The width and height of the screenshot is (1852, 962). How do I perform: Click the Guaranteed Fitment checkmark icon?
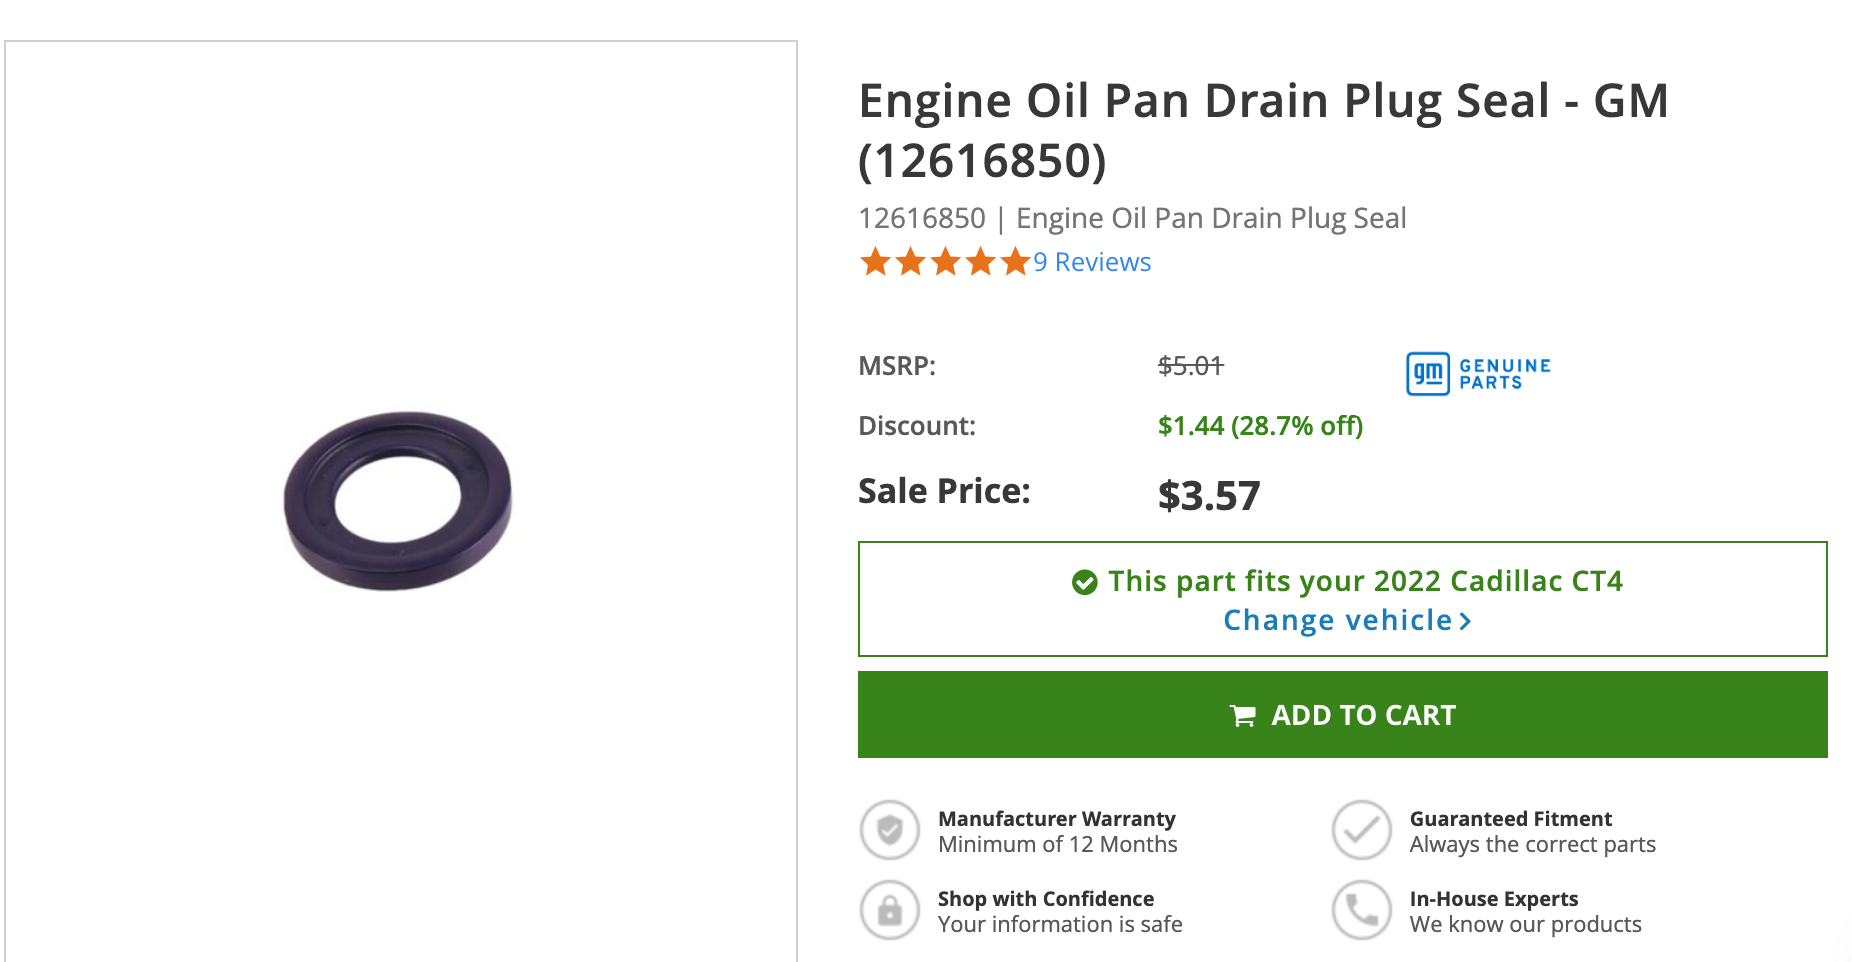pyautogui.click(x=1361, y=830)
